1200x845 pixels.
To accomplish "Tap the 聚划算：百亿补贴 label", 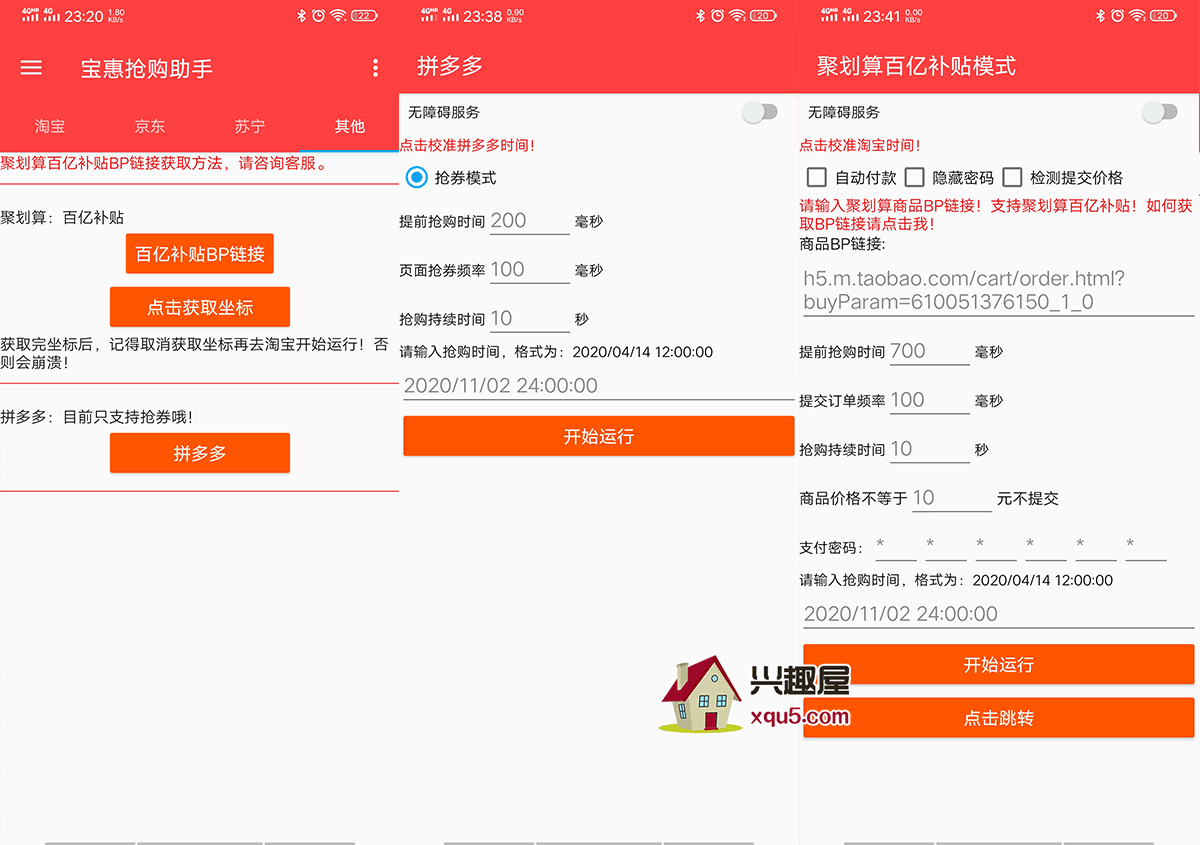I will pos(62,217).
